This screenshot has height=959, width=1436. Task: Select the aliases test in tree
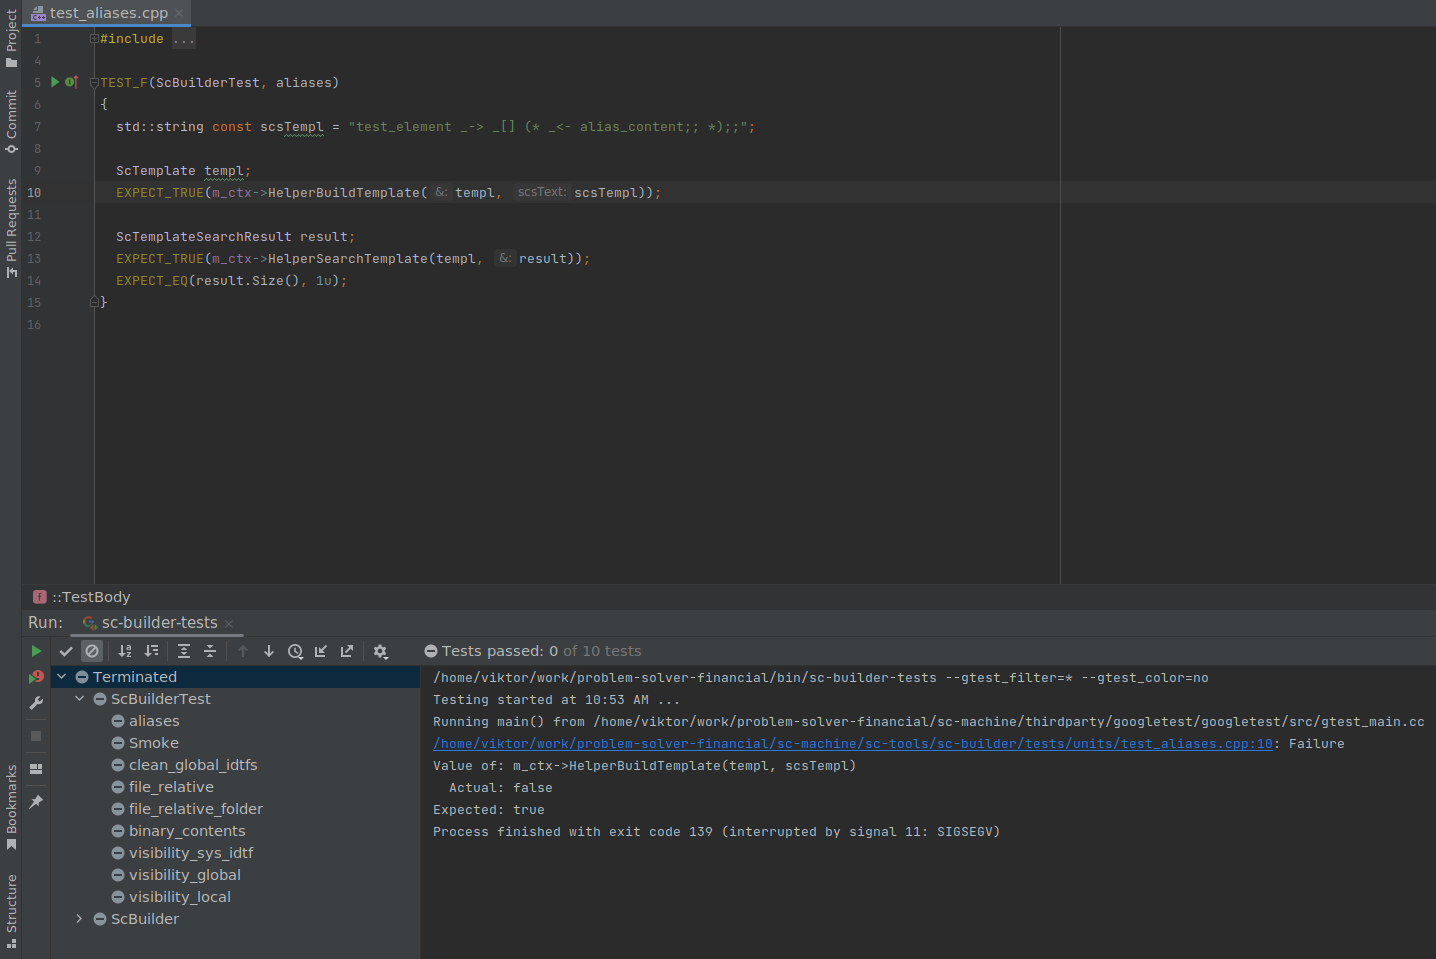[154, 721]
